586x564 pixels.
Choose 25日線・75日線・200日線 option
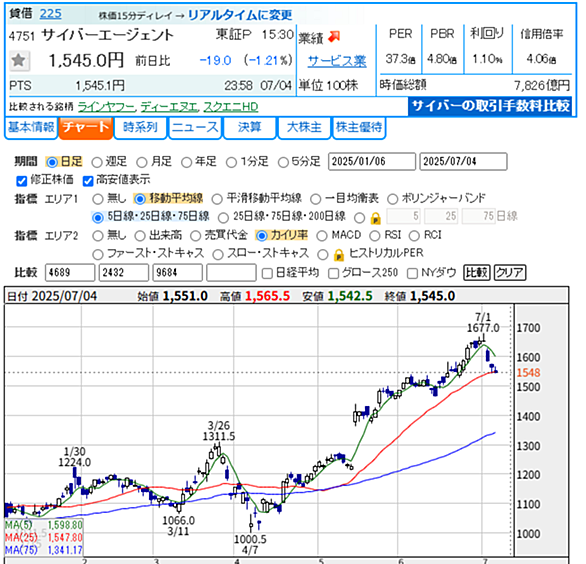[x=223, y=217]
